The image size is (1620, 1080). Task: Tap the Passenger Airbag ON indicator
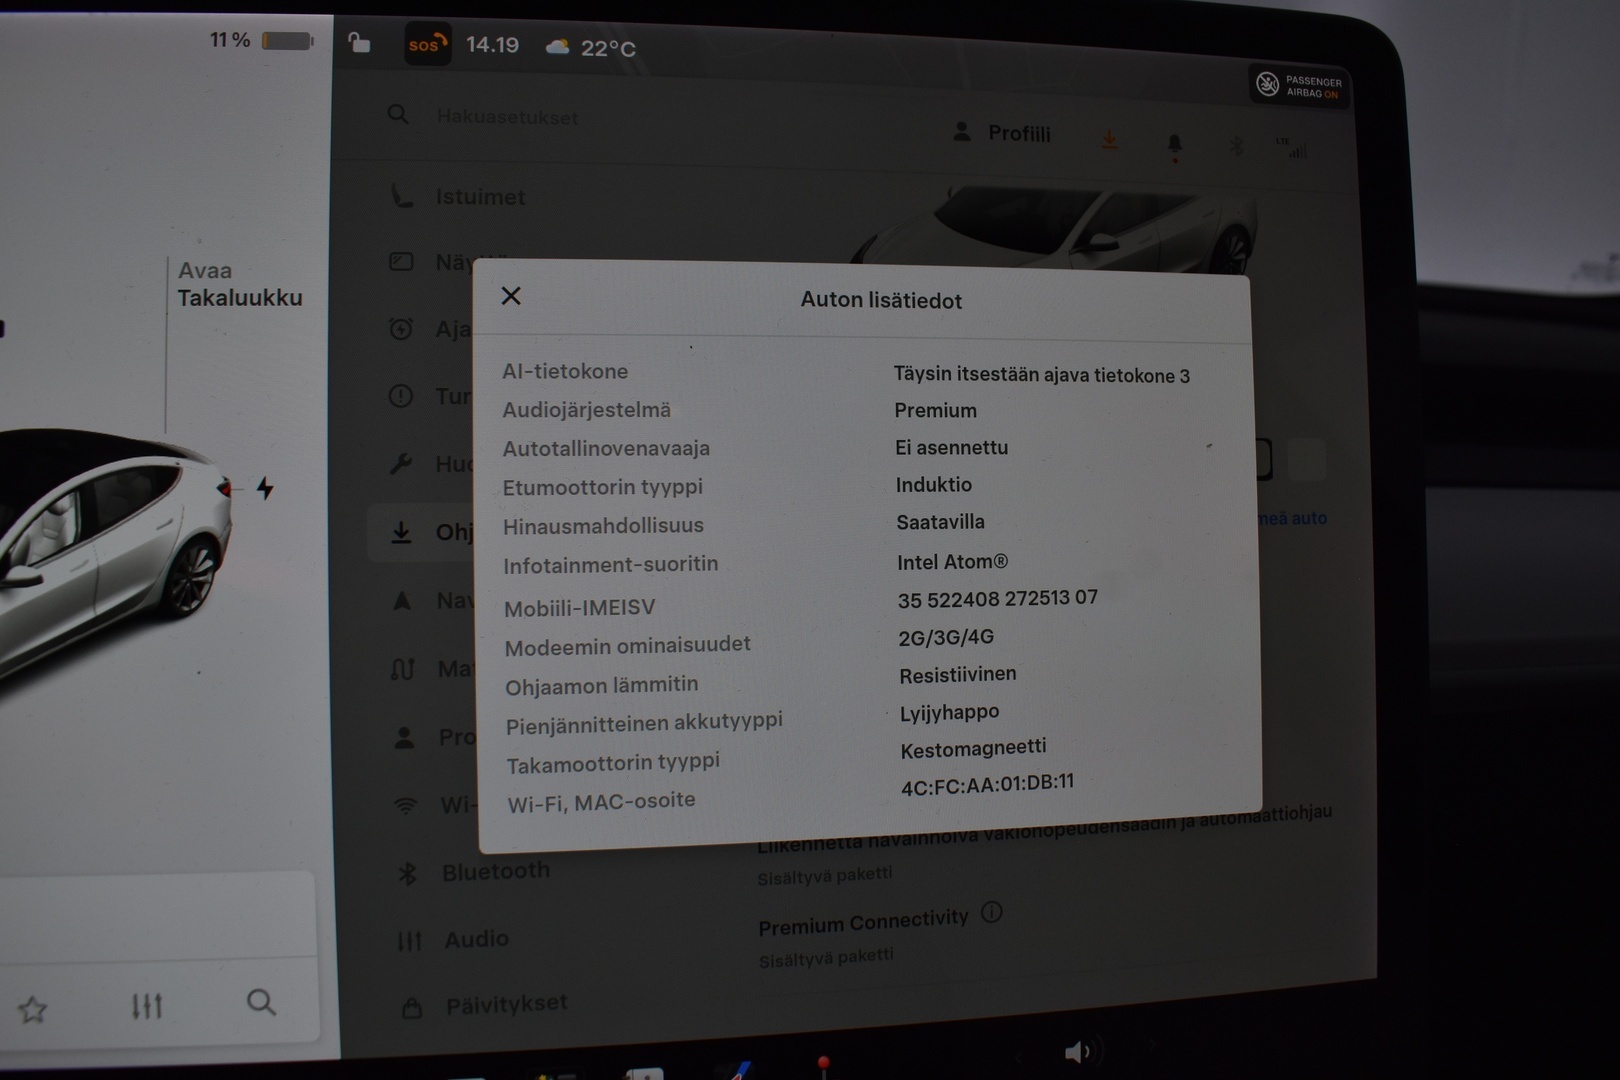click(1299, 86)
